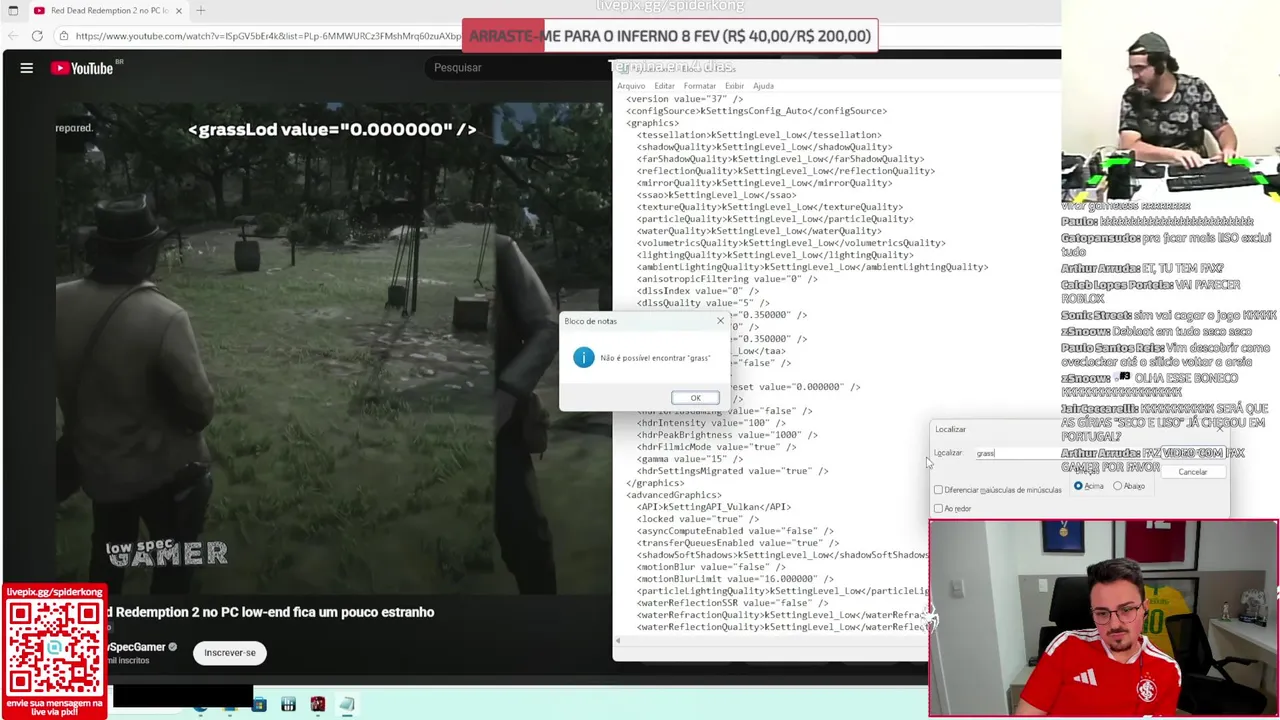Enable the Ao redor checkbox

[x=938, y=509]
